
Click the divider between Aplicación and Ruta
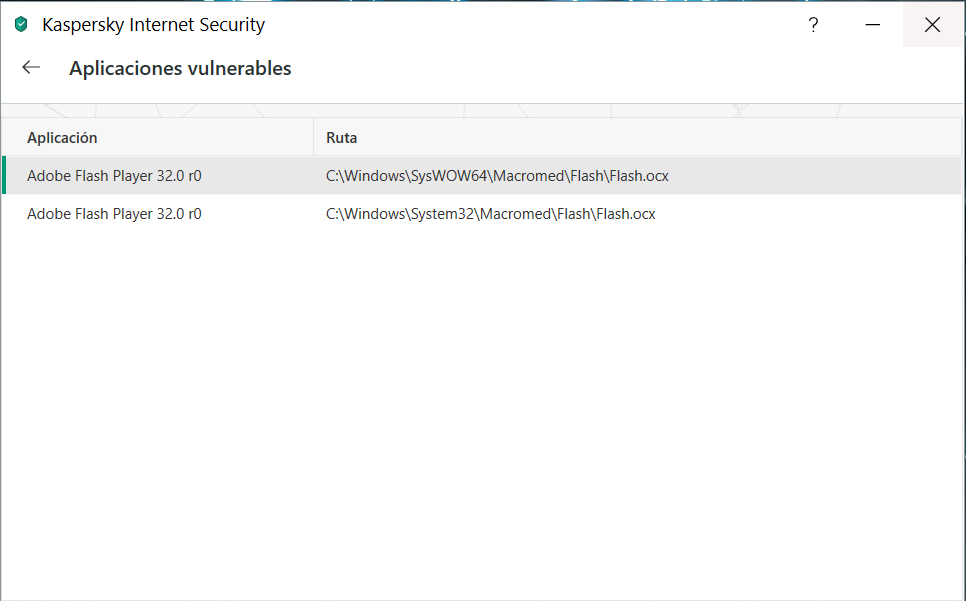pos(313,138)
